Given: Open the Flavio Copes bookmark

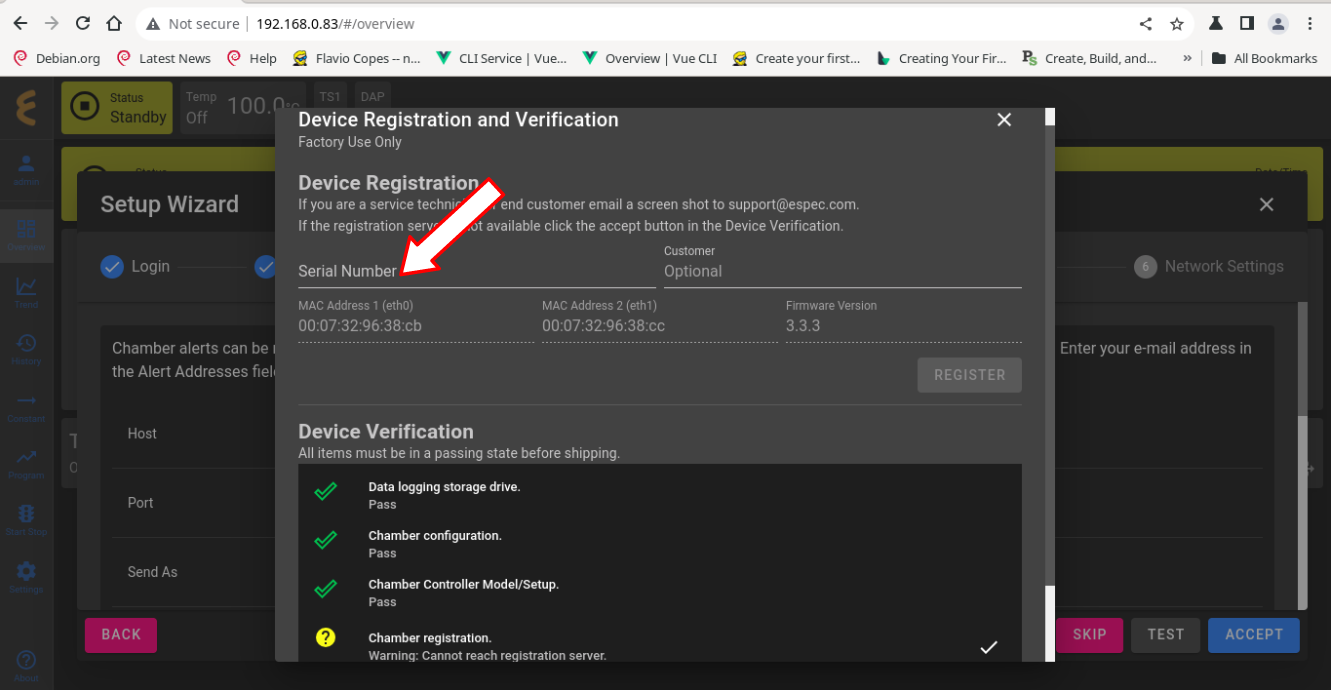Looking at the screenshot, I should pos(357,58).
